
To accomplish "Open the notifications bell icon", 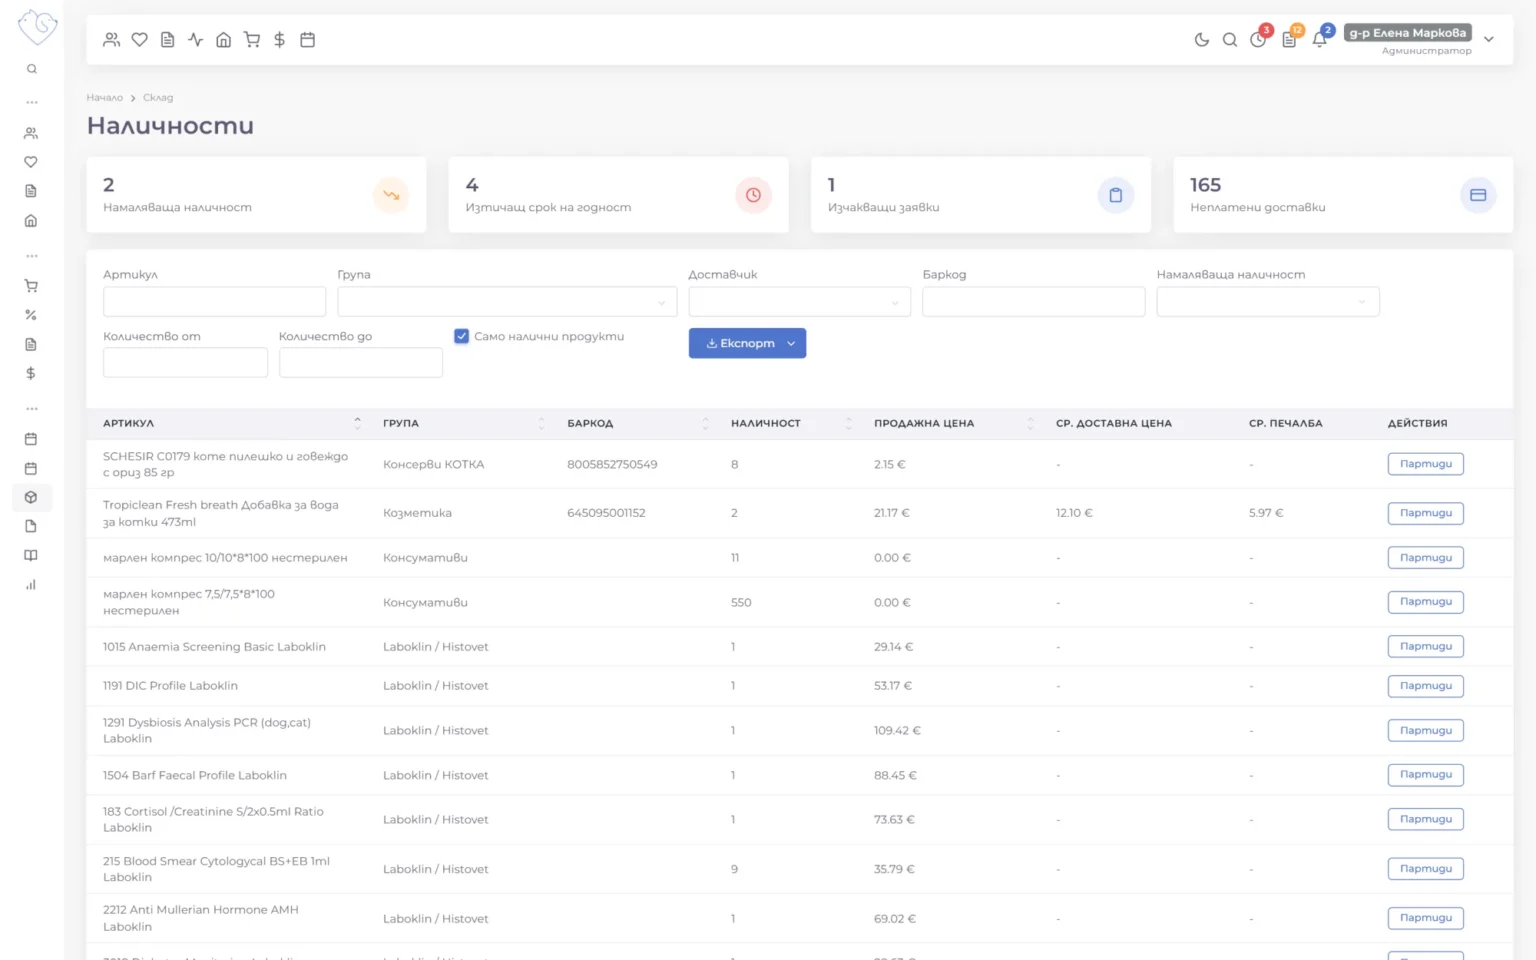I will (x=1320, y=40).
